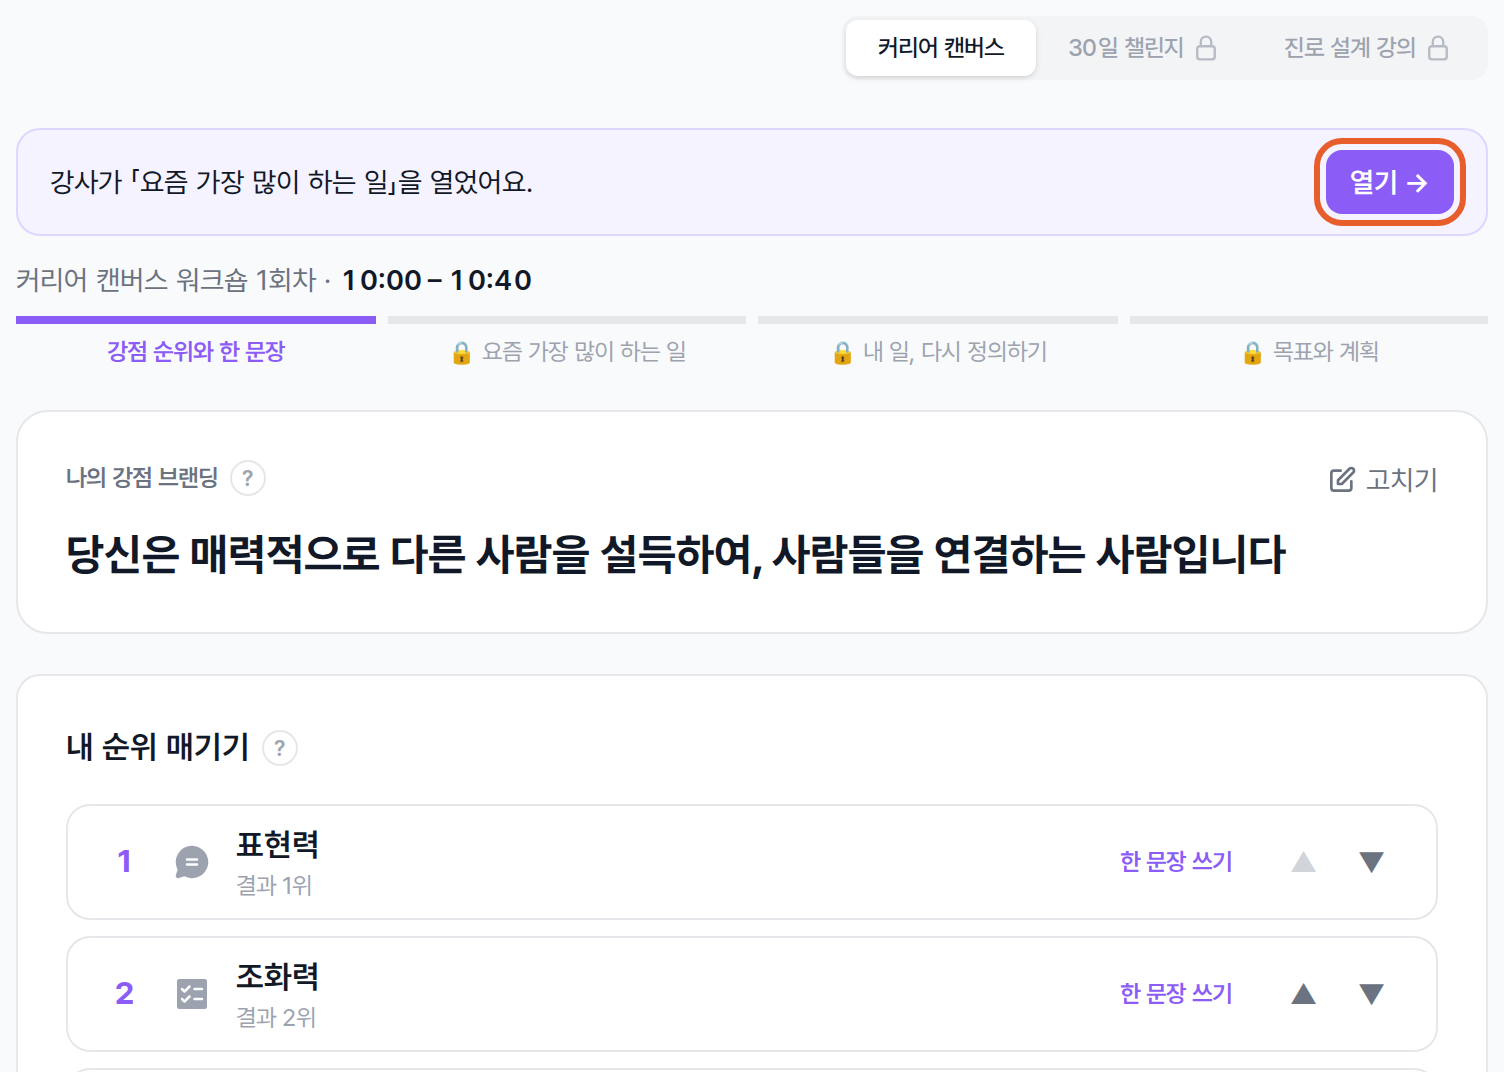Image resolution: width=1504 pixels, height=1072 pixels.
Task: Click 한 문장 쓰기 for 조화력
Action: tap(1176, 994)
